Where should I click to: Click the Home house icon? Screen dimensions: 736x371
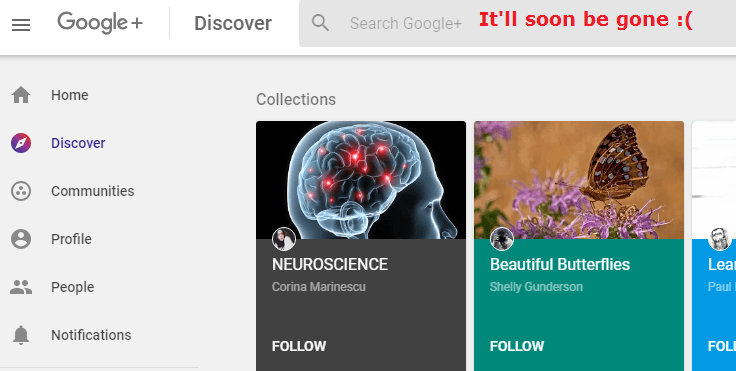pos(21,95)
